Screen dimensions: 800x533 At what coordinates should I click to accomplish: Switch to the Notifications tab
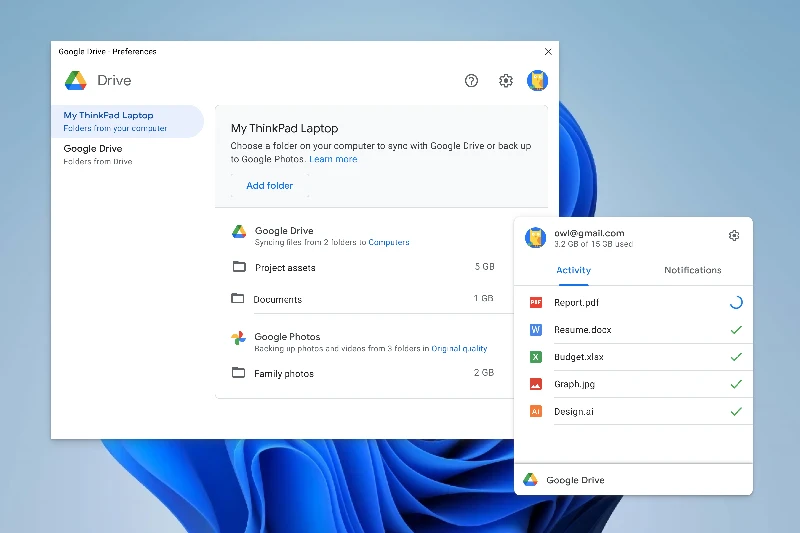pyautogui.click(x=692, y=270)
